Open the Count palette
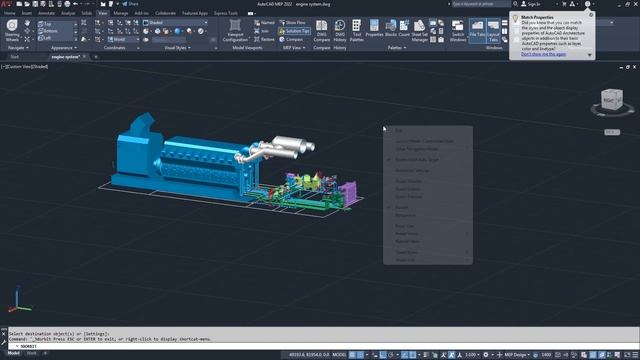 [404, 28]
